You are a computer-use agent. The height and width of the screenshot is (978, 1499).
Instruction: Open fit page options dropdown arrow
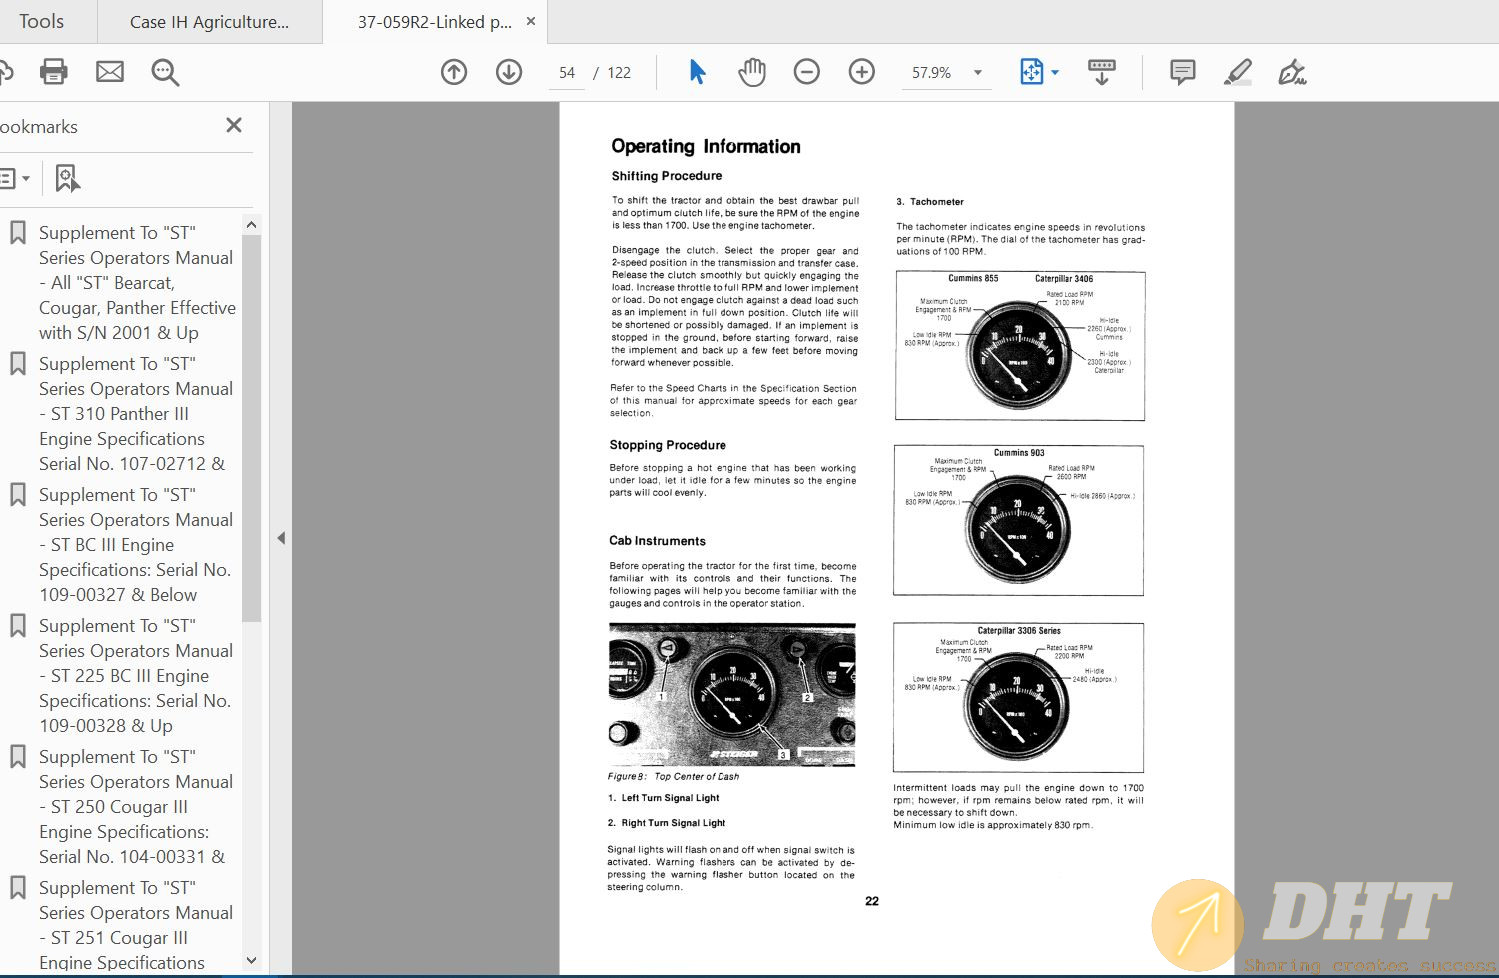(1055, 72)
